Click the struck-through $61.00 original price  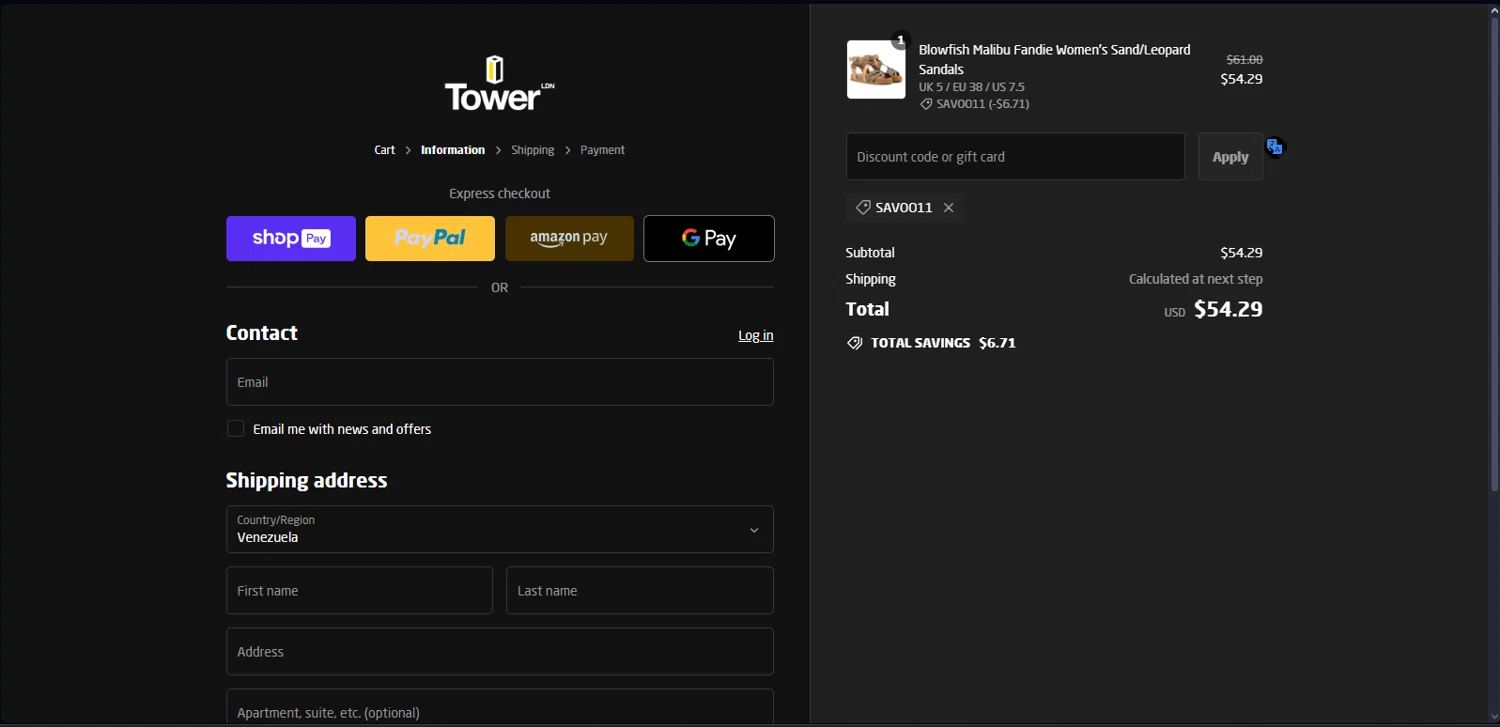click(1245, 60)
